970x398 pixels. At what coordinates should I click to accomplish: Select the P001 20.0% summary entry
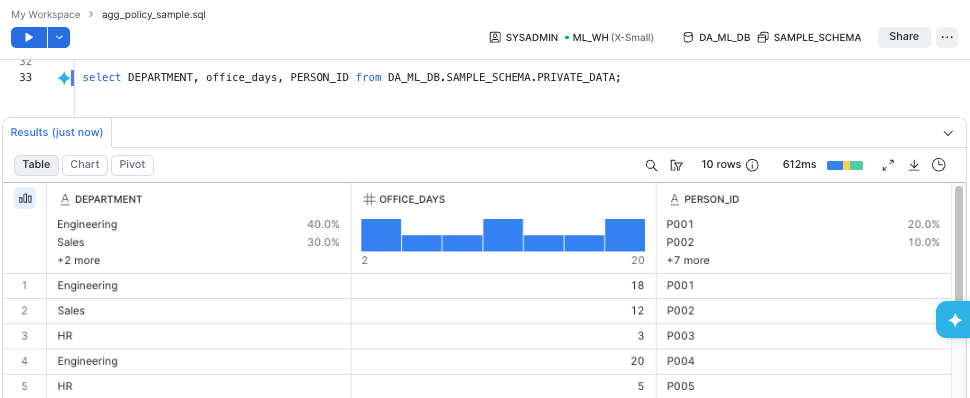803,224
